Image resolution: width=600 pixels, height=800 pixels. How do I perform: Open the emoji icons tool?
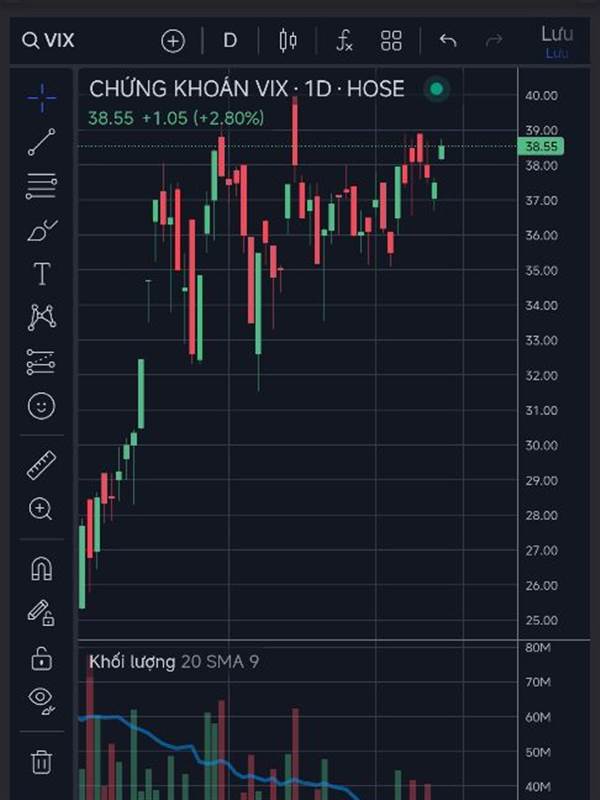(x=41, y=406)
